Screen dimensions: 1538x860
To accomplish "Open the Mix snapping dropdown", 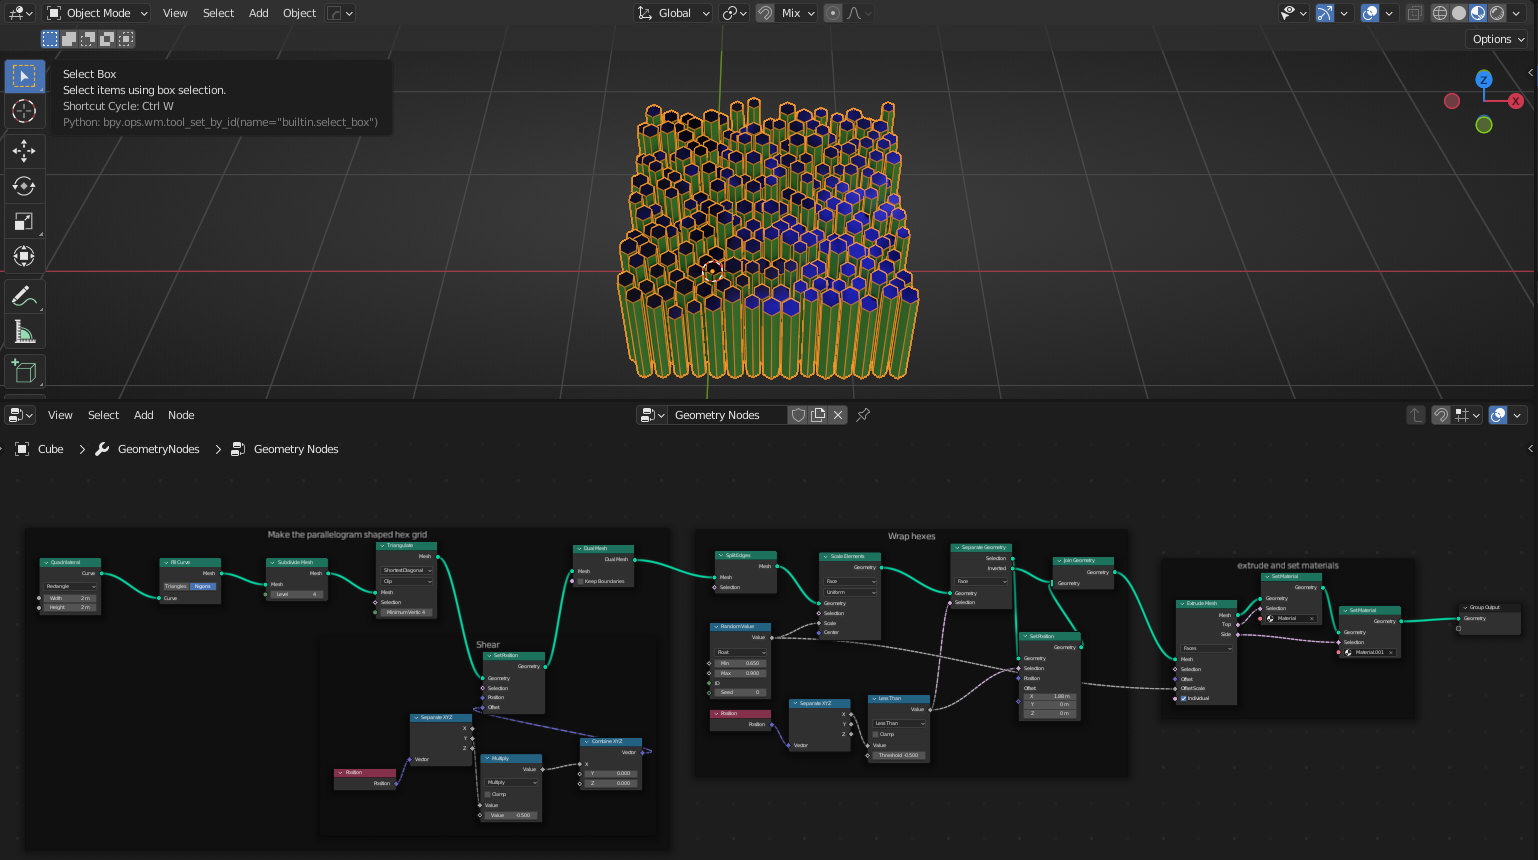I will tap(798, 13).
